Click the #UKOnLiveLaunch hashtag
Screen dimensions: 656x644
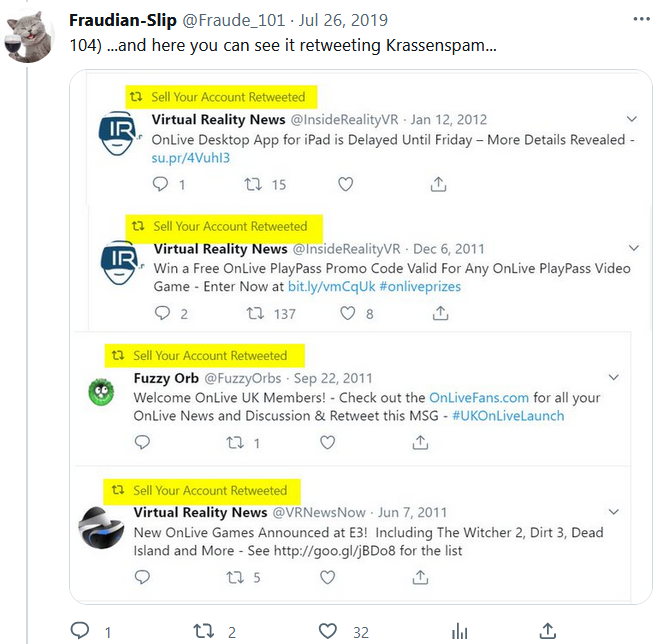[x=508, y=415]
